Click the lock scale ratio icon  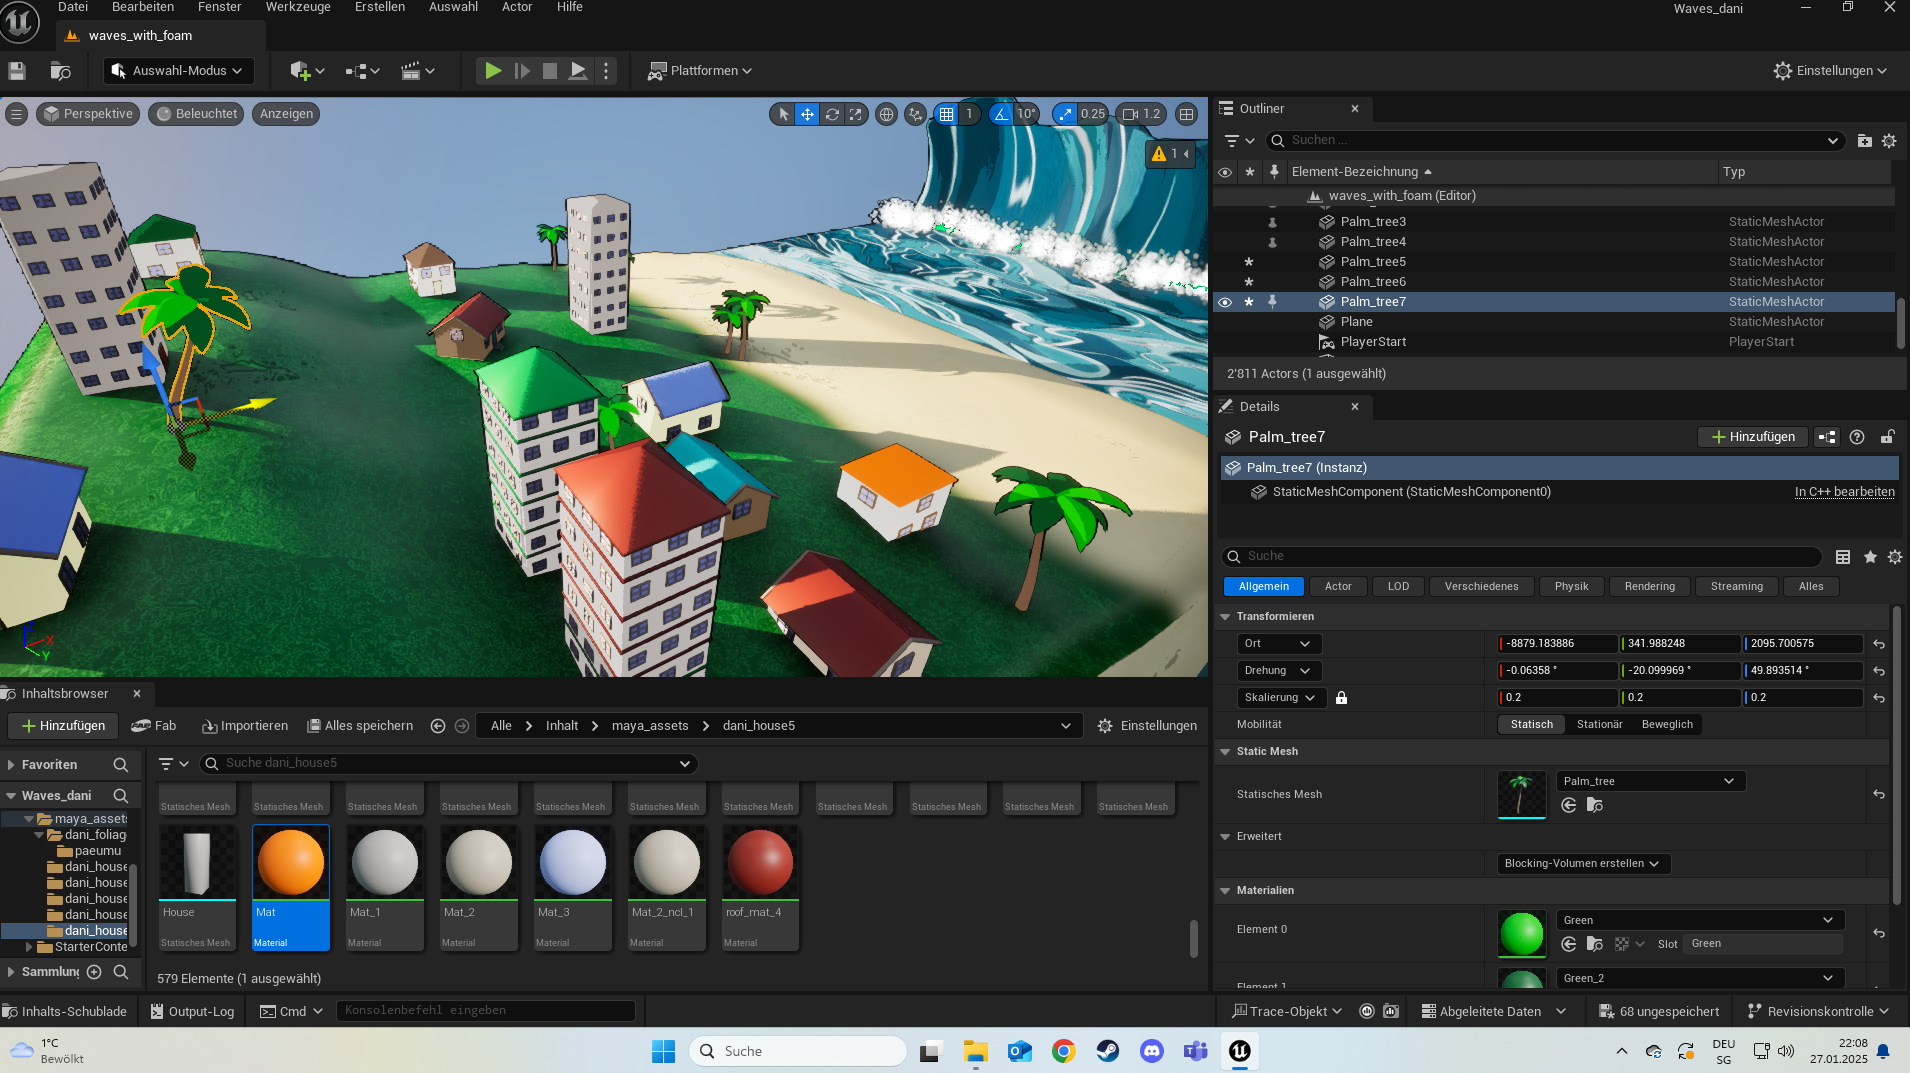click(x=1341, y=698)
